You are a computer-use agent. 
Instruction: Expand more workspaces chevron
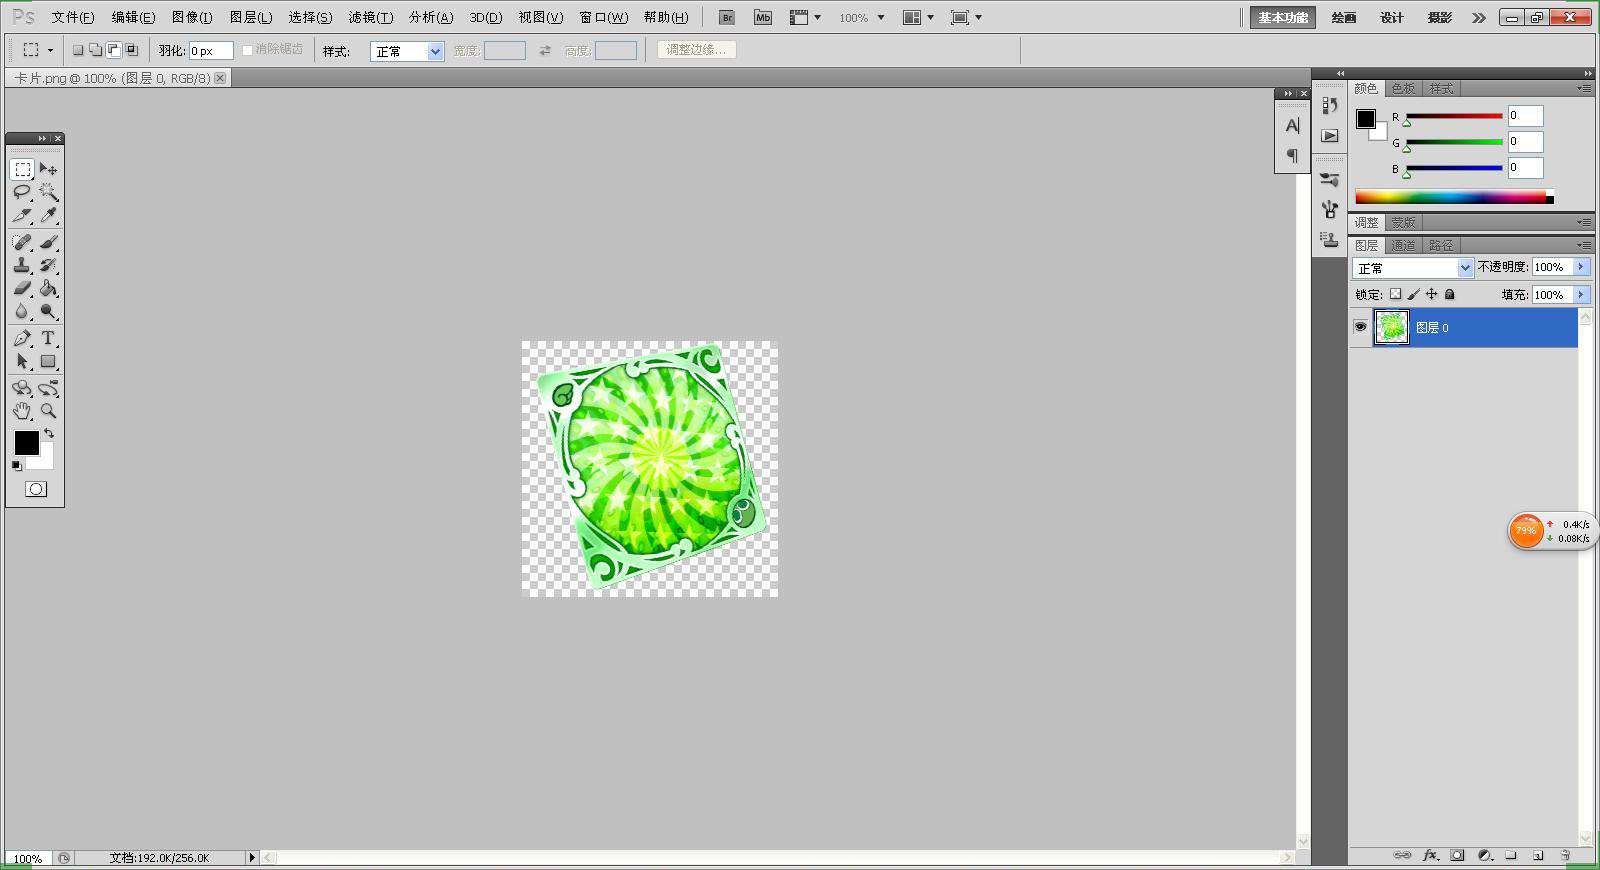(1479, 17)
